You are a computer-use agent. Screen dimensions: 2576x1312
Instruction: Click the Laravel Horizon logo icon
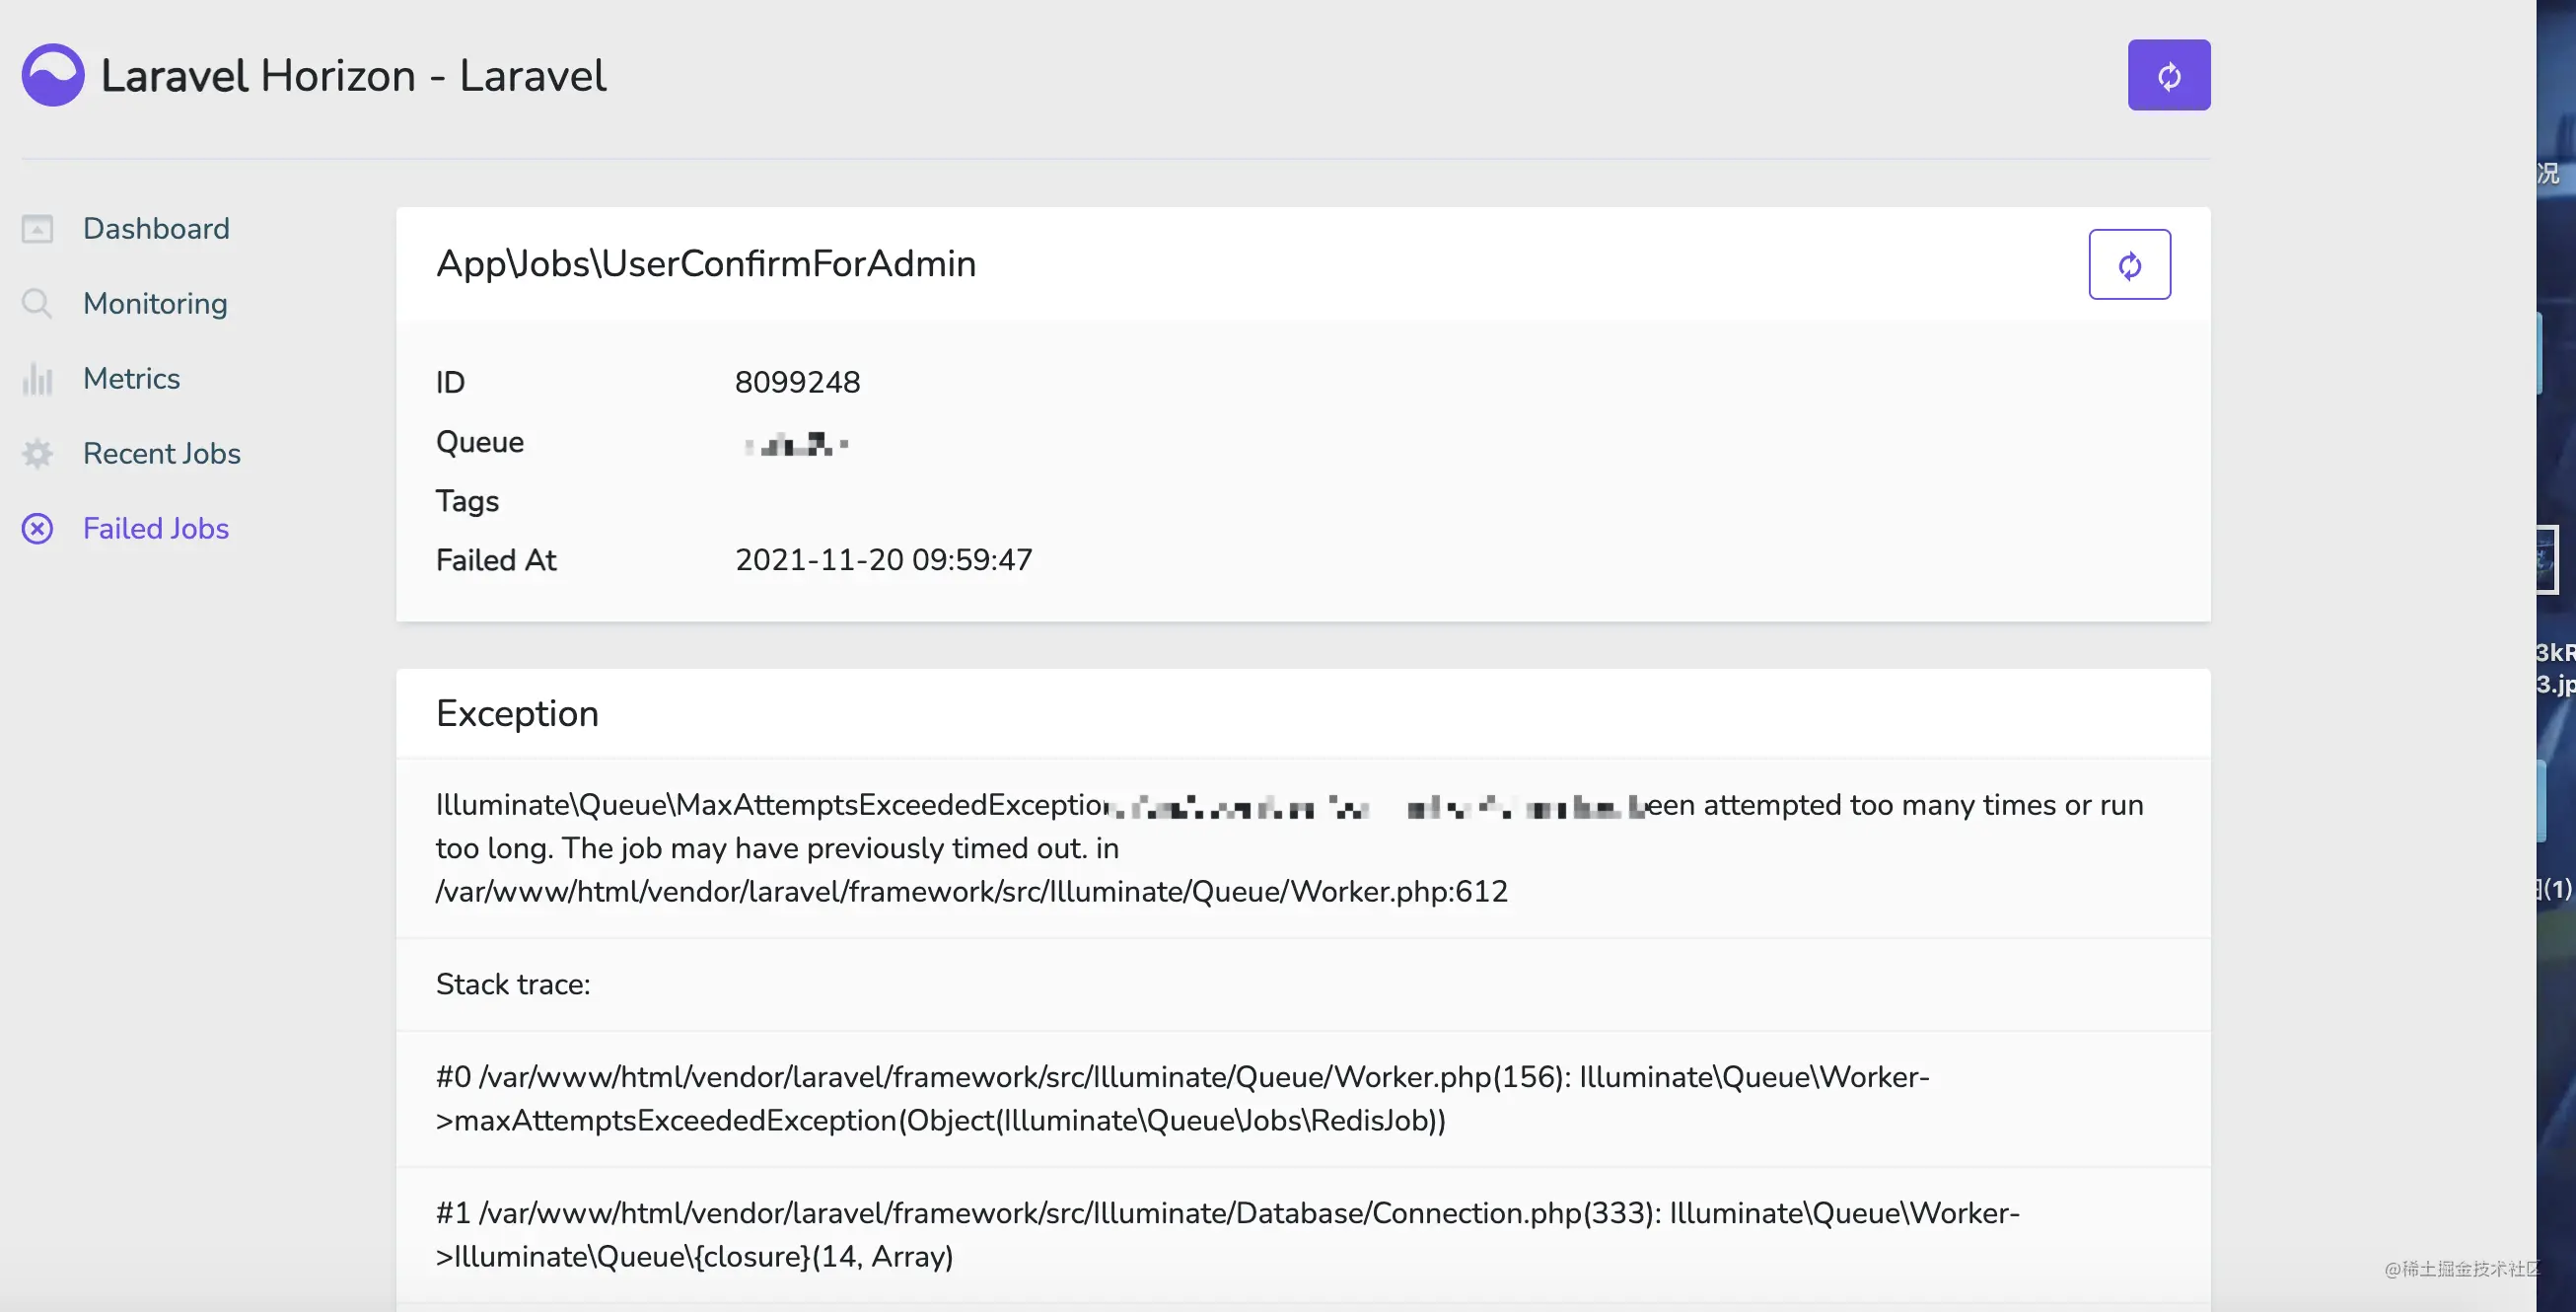coord(53,75)
